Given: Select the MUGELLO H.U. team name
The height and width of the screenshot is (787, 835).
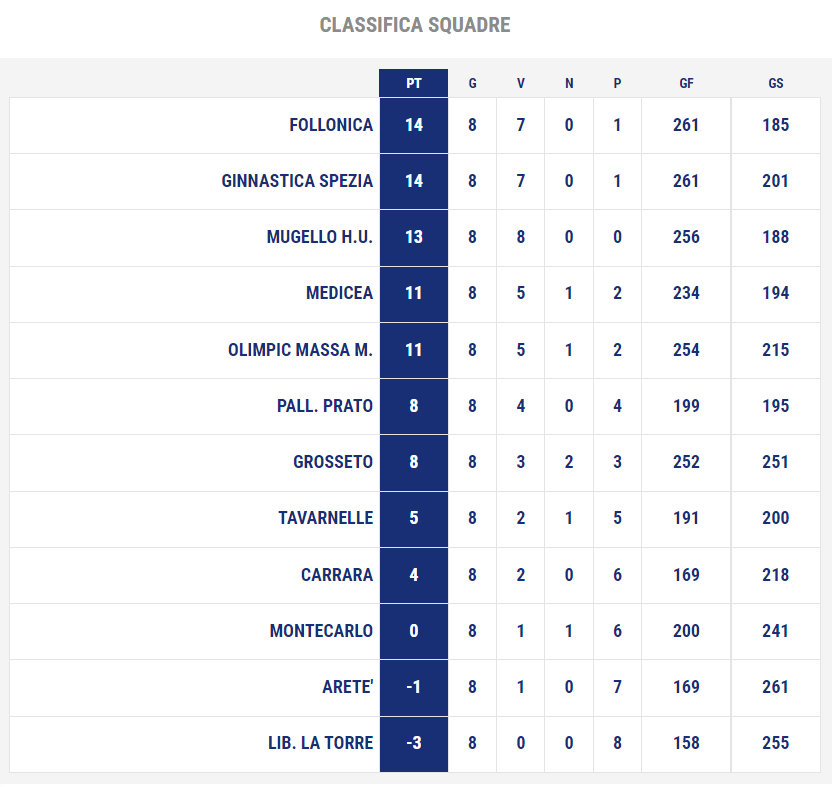Looking at the screenshot, I should pyautogui.click(x=320, y=237).
